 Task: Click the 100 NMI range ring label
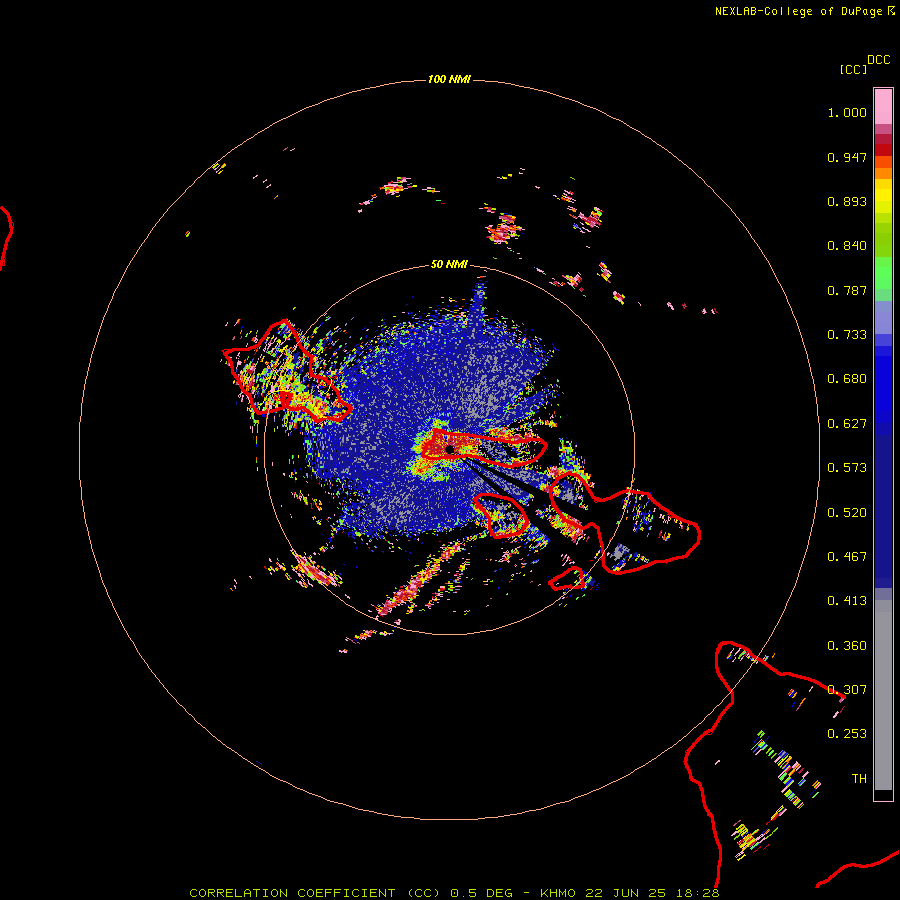(449, 79)
